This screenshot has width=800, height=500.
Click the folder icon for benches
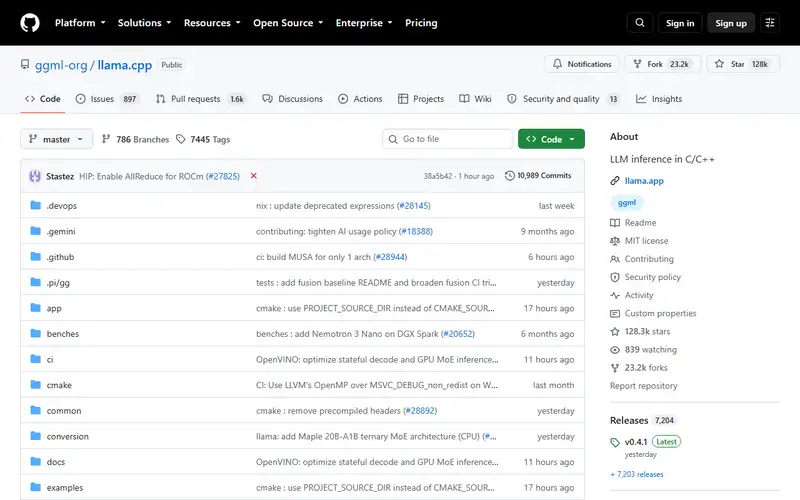(35, 333)
